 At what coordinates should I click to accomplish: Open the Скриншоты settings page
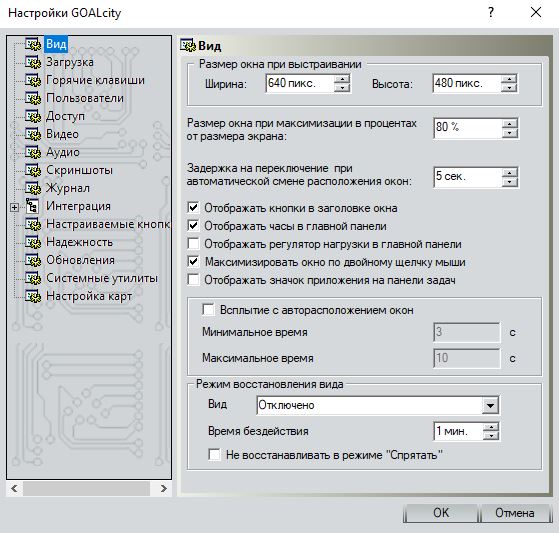(80, 170)
